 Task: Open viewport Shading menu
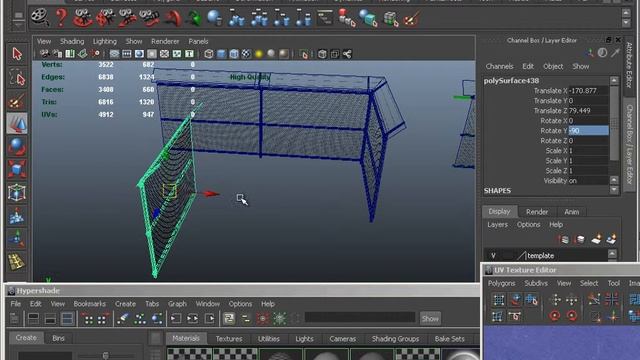[72, 41]
